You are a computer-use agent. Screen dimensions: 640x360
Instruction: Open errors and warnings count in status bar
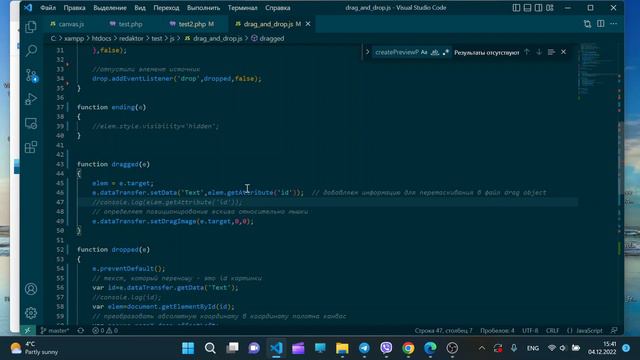(105, 330)
